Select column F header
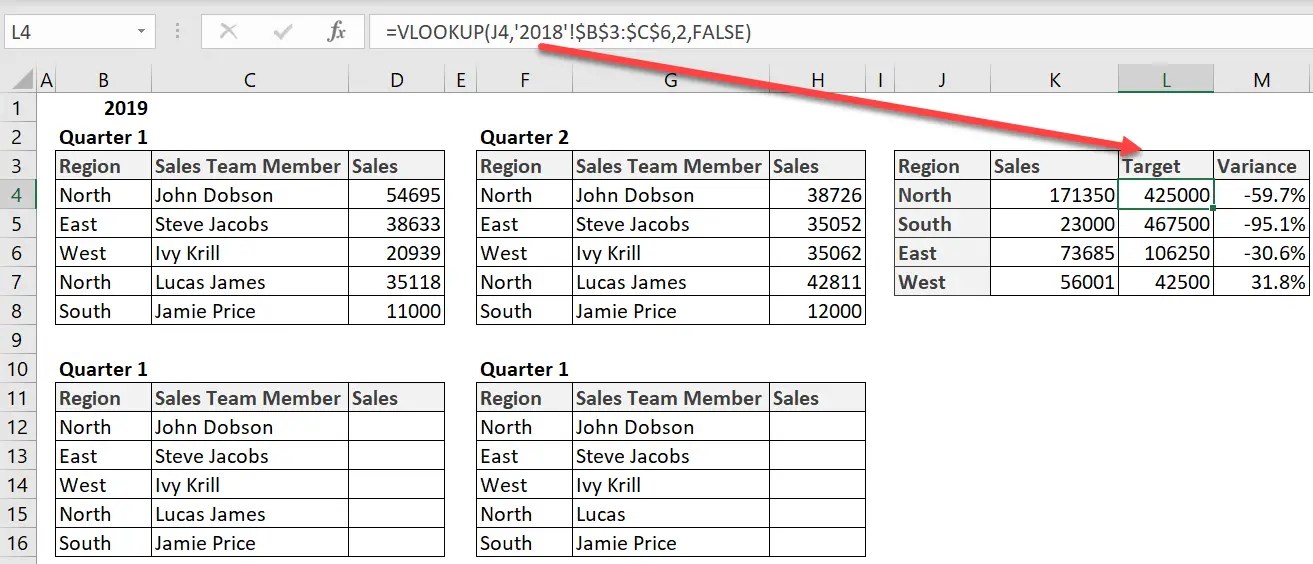The image size is (1313, 564). [525, 80]
